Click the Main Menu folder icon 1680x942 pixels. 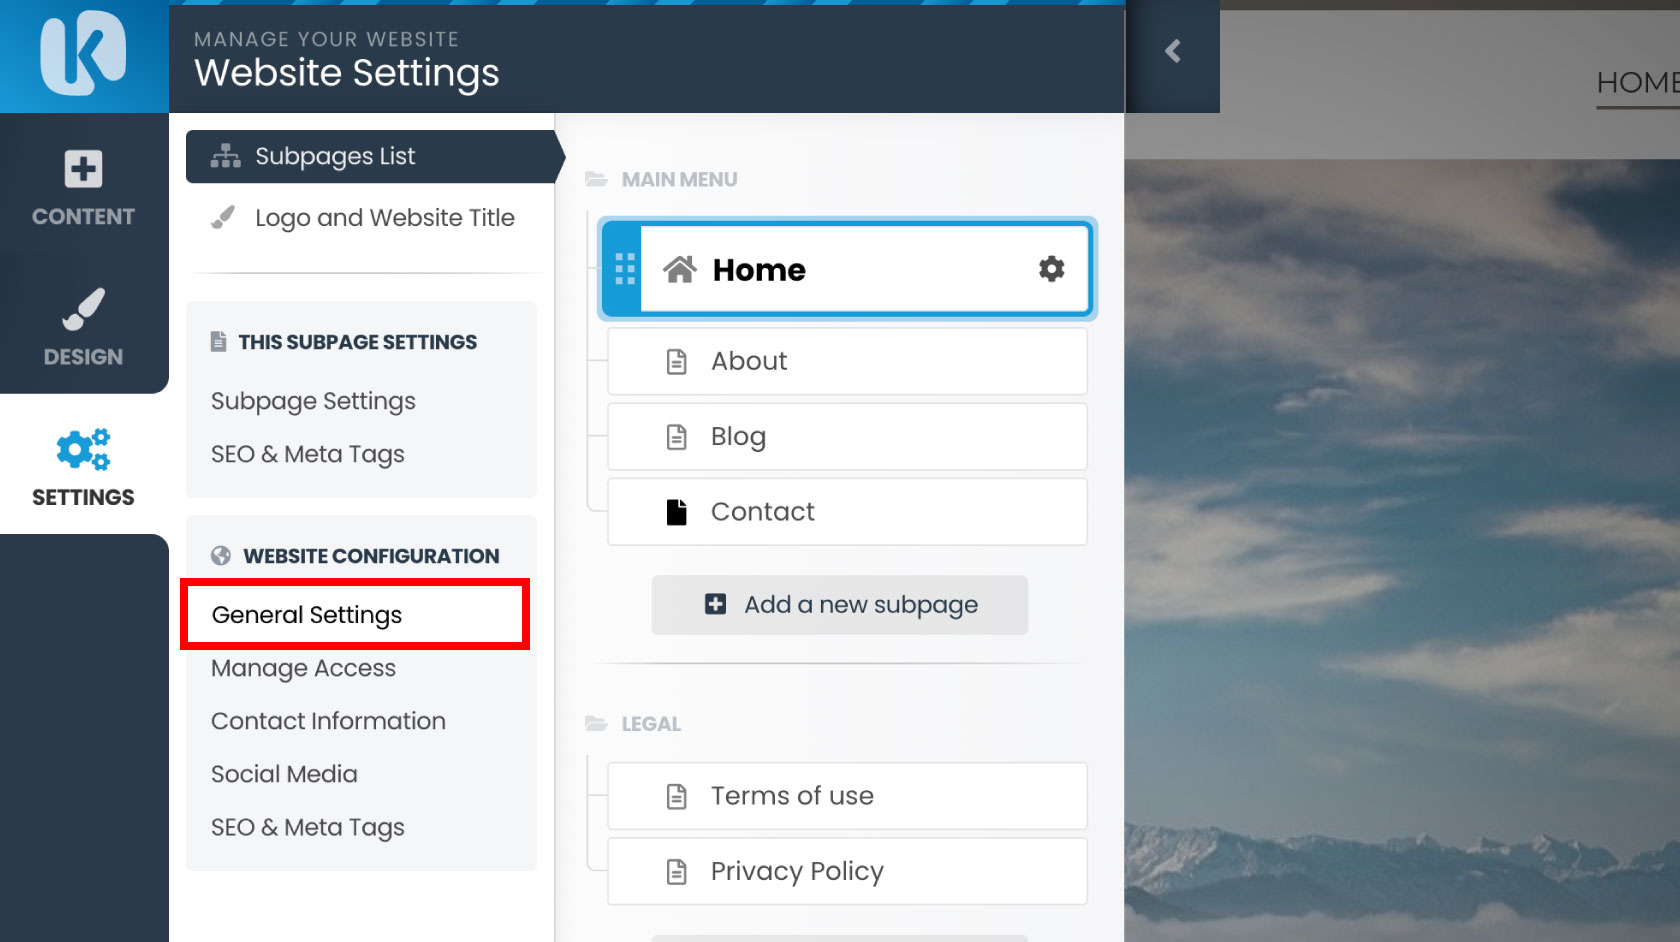point(596,179)
